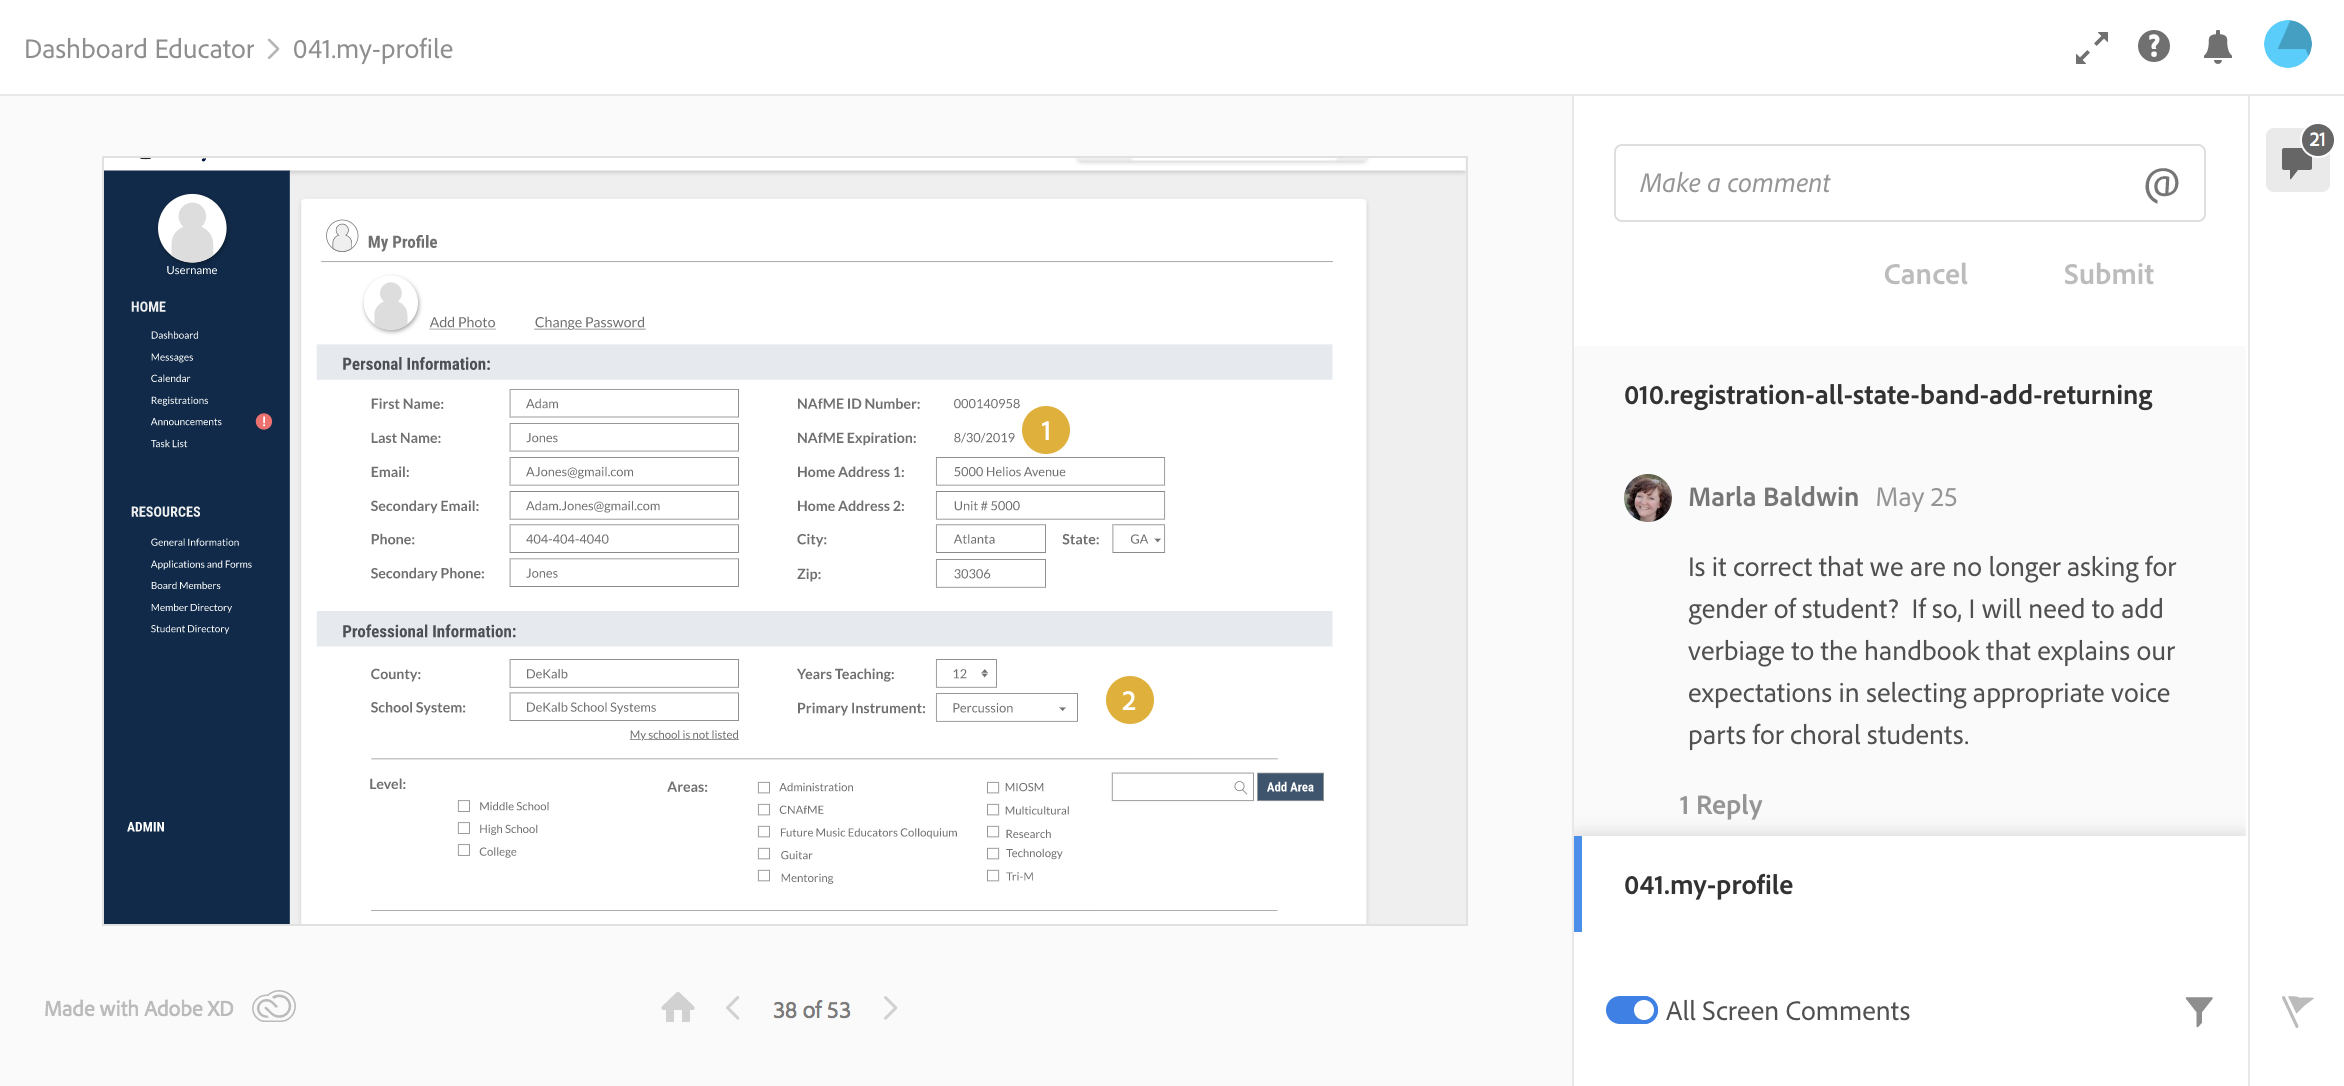The image size is (2344, 1086).
Task: Select Member Directory in sidebar
Action: click(x=191, y=607)
